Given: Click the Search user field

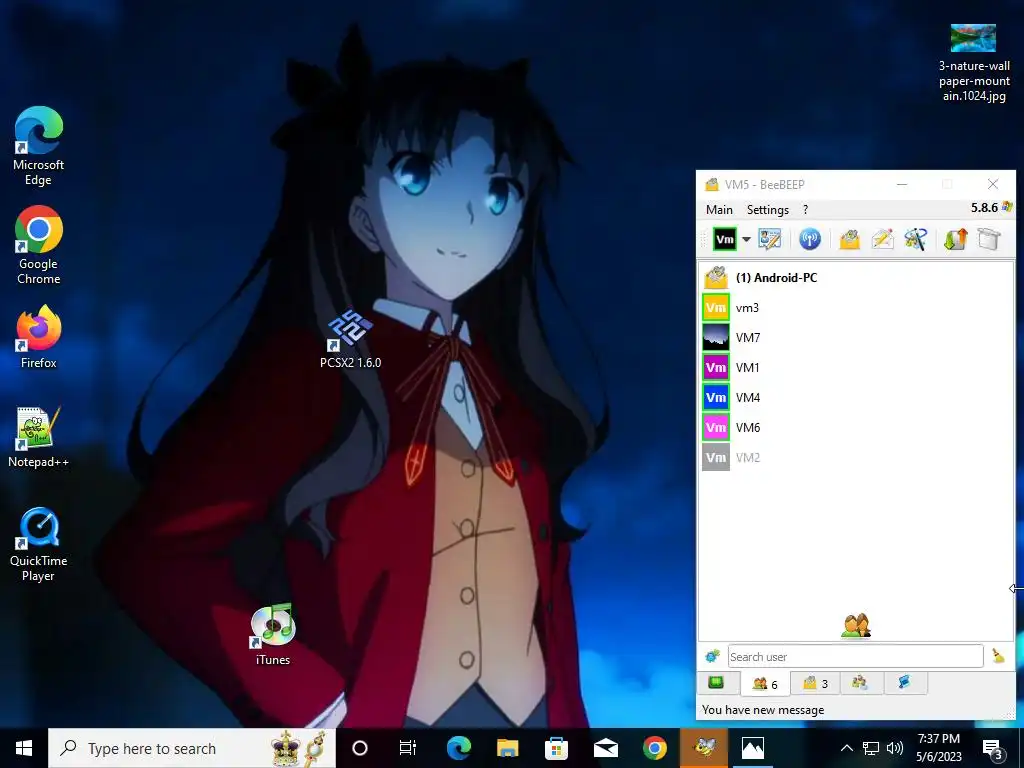Looking at the screenshot, I should click(855, 656).
